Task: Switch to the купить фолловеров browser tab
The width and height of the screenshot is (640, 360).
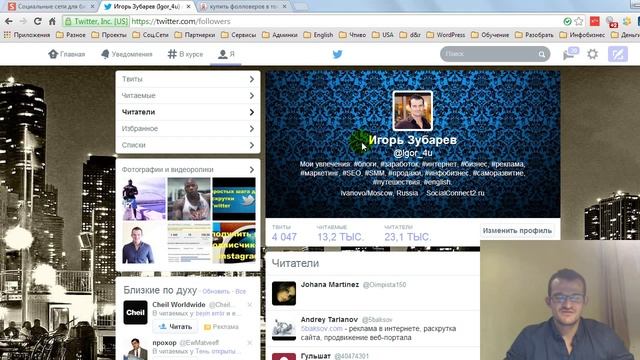Action: 244,7
